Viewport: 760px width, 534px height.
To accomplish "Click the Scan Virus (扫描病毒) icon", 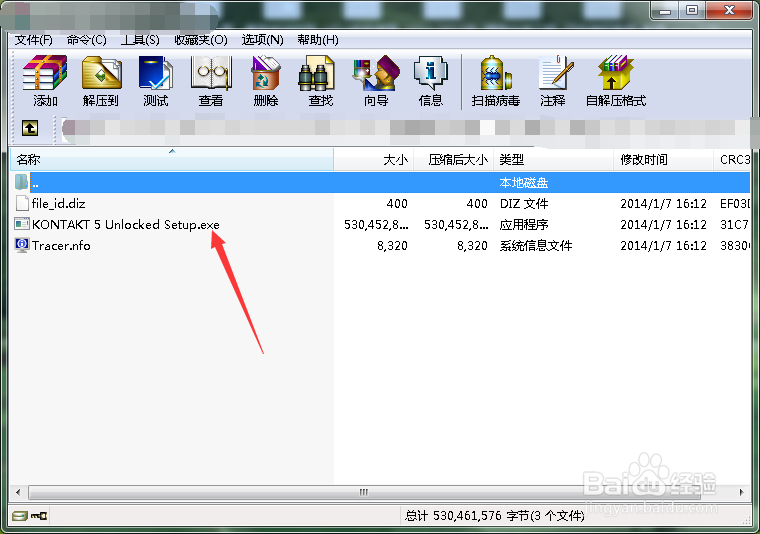I will [495, 73].
